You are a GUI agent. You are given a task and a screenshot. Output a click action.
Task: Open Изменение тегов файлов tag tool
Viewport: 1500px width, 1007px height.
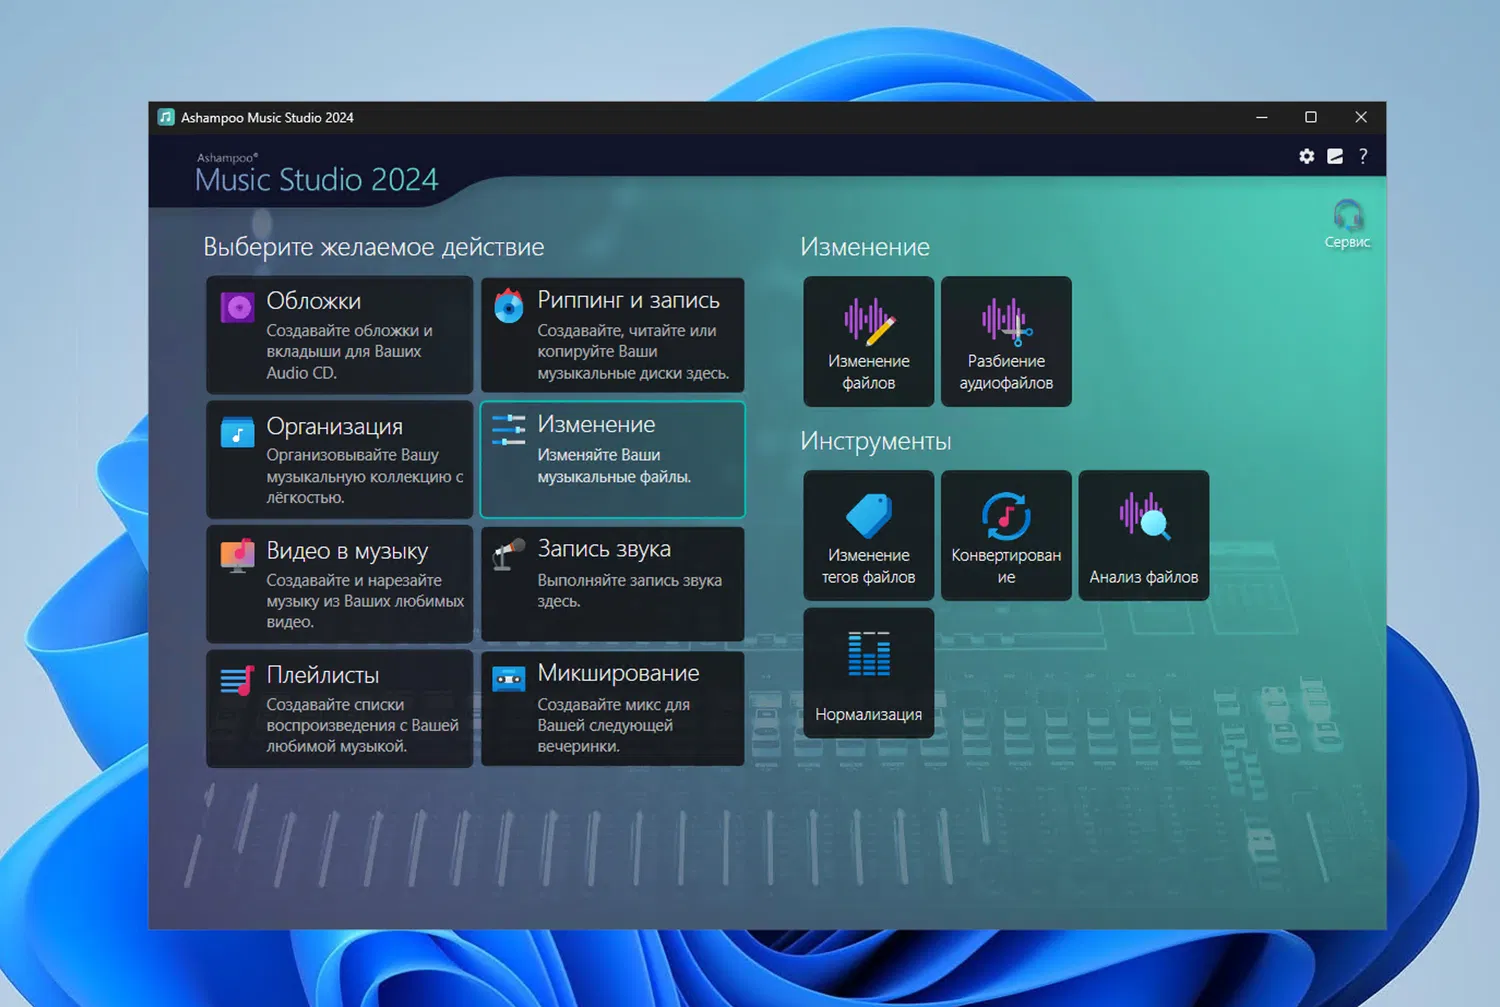869,536
